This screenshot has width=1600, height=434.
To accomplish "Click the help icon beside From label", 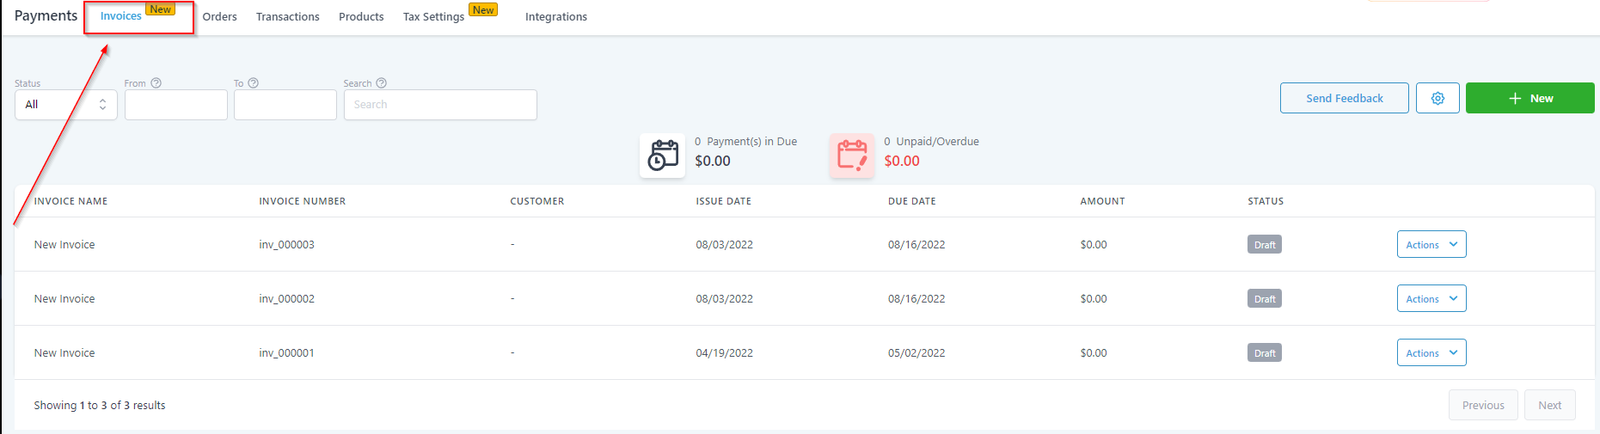I will pos(156,83).
